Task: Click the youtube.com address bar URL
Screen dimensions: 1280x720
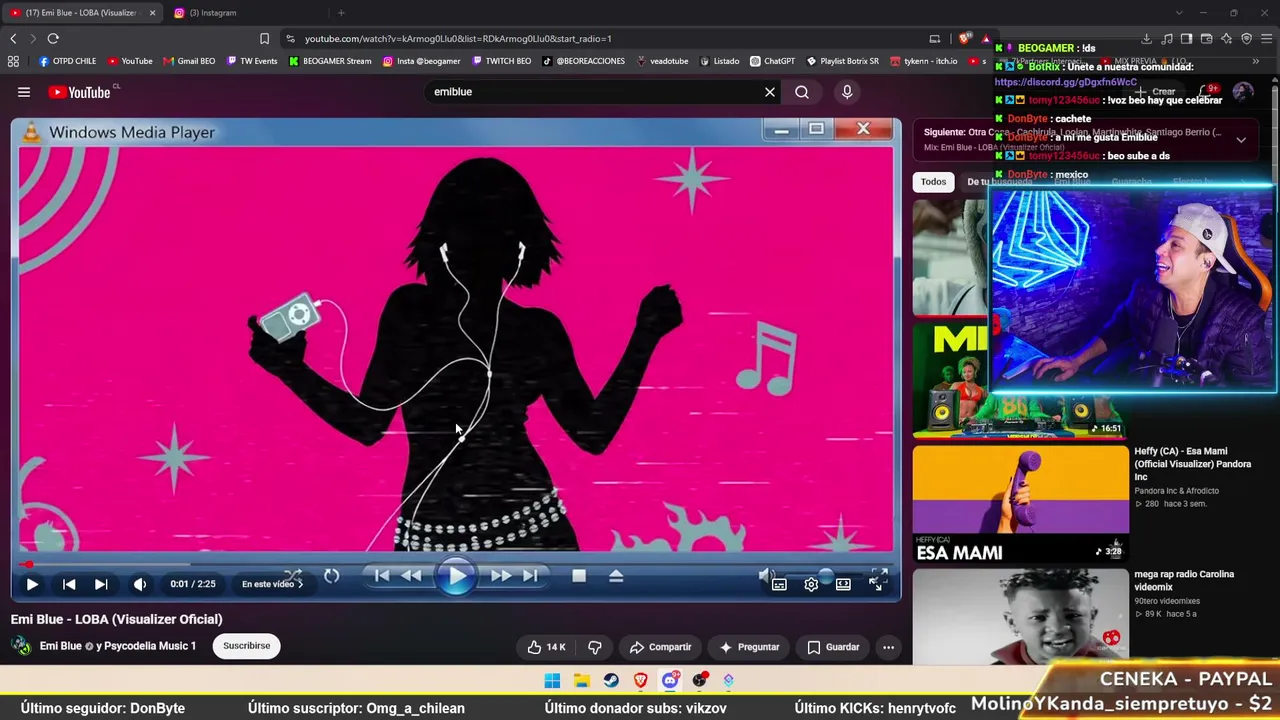Action: 458,39
